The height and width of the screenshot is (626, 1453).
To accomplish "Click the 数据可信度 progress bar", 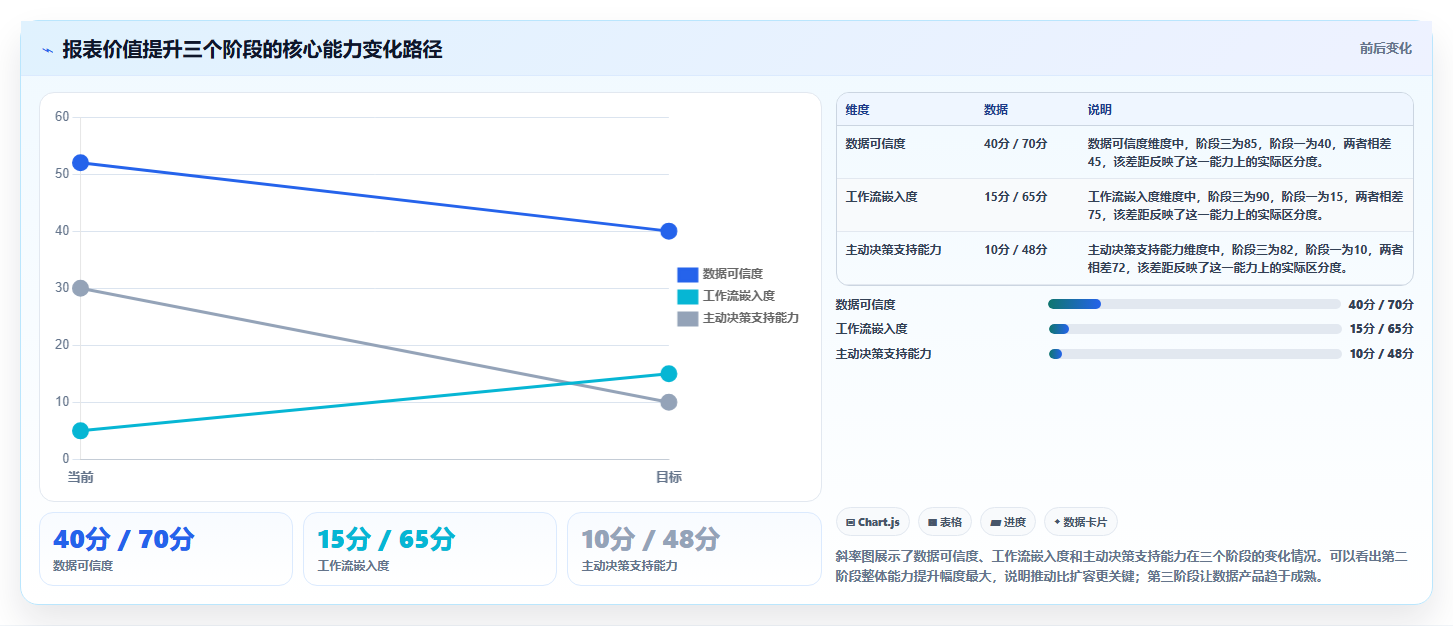I will pyautogui.click(x=1194, y=304).
